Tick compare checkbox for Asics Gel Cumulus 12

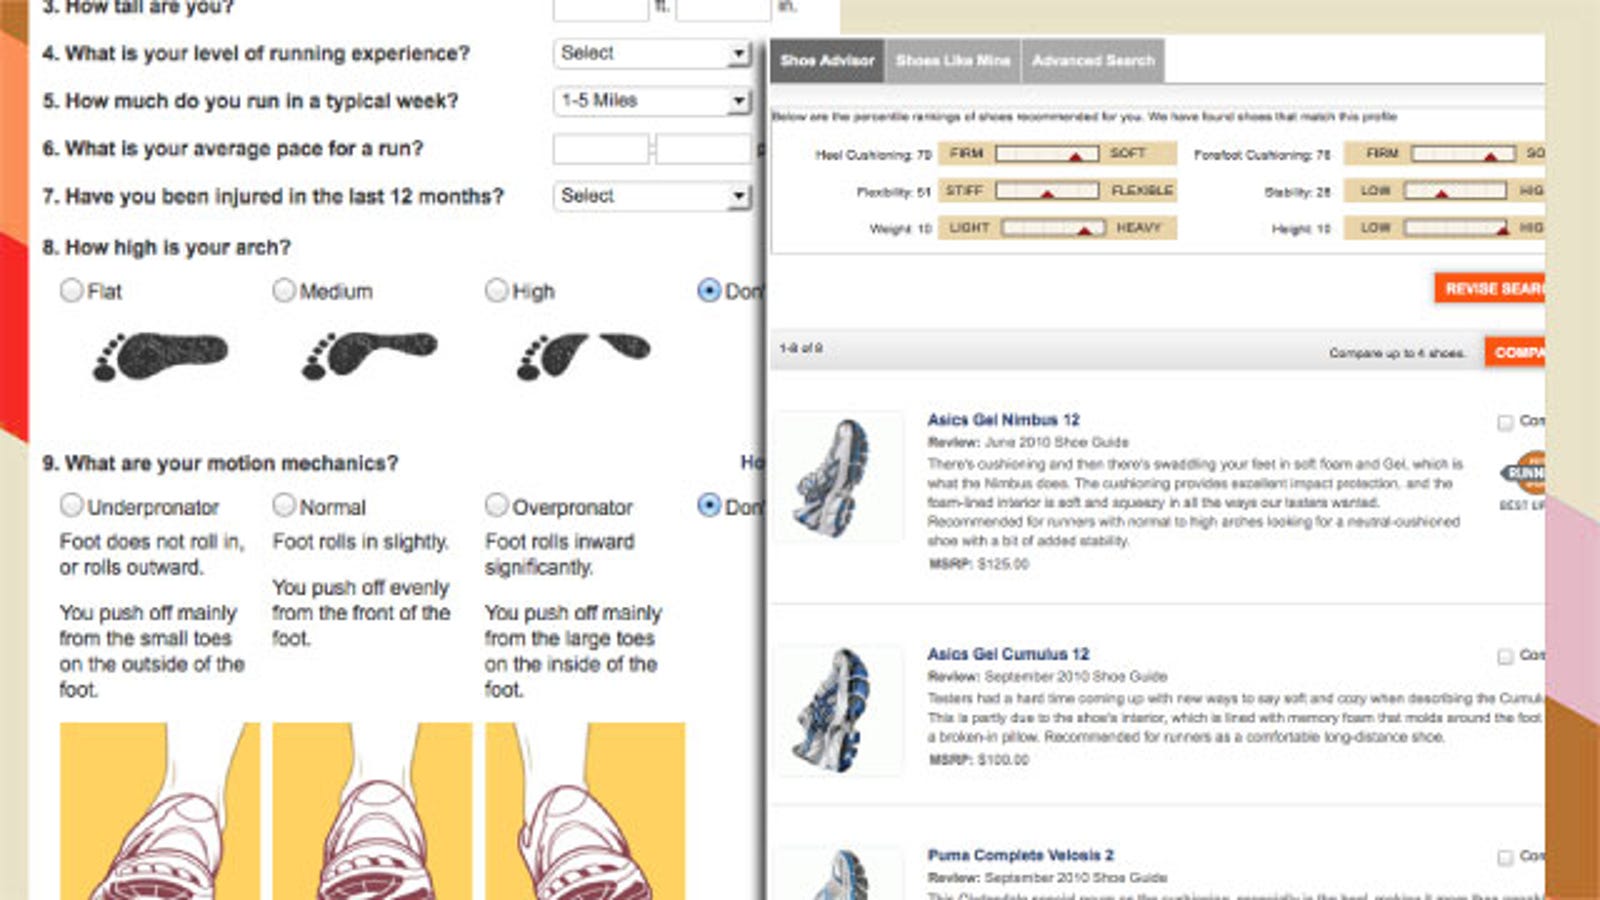point(1505,656)
